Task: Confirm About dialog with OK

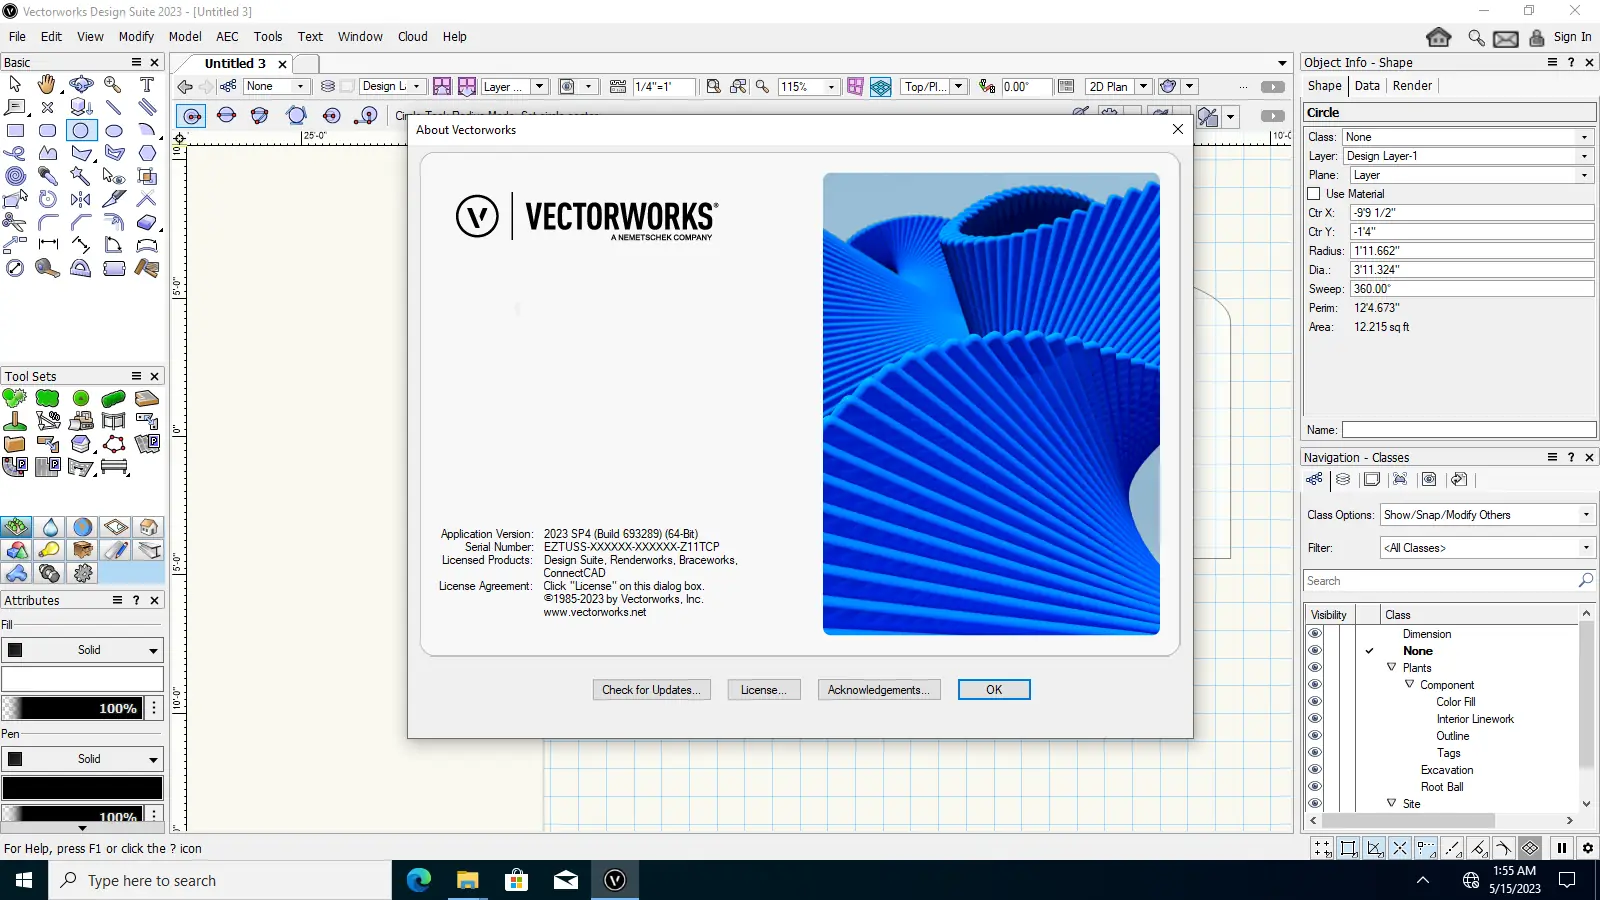Action: (994, 690)
